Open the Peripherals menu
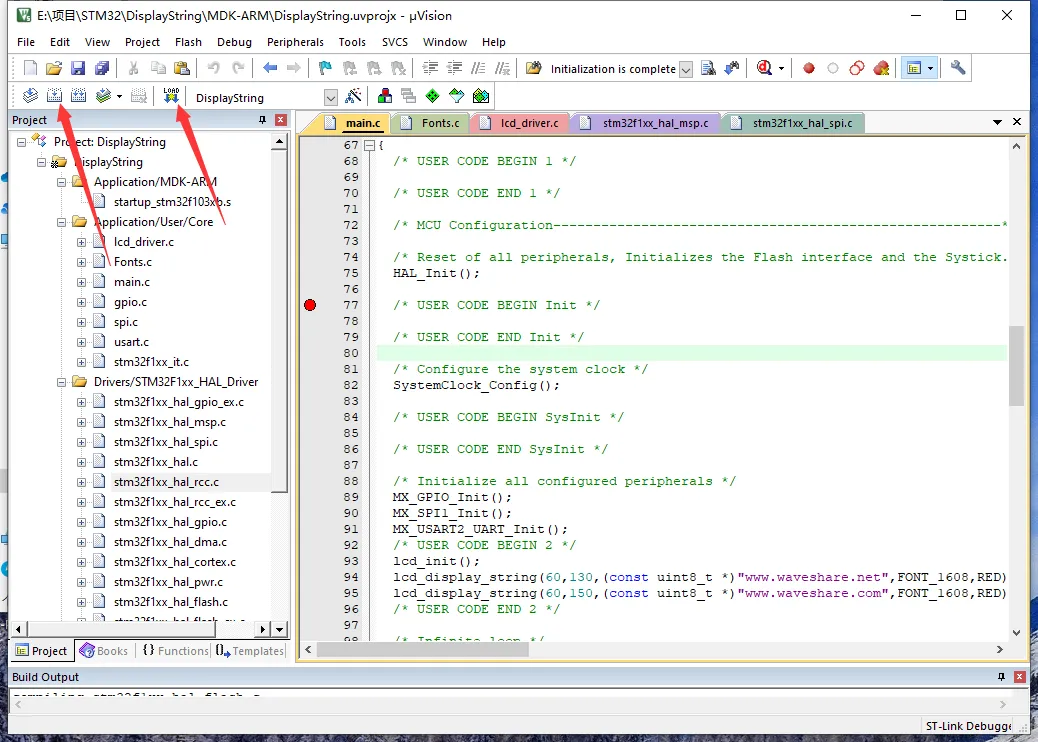The width and height of the screenshot is (1038, 742). click(x=295, y=42)
